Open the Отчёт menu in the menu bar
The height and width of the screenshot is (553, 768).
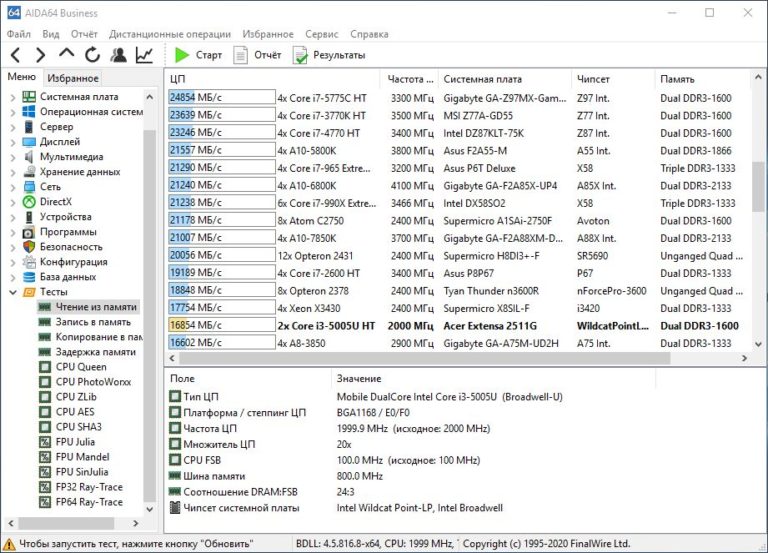pyautogui.click(x=84, y=34)
